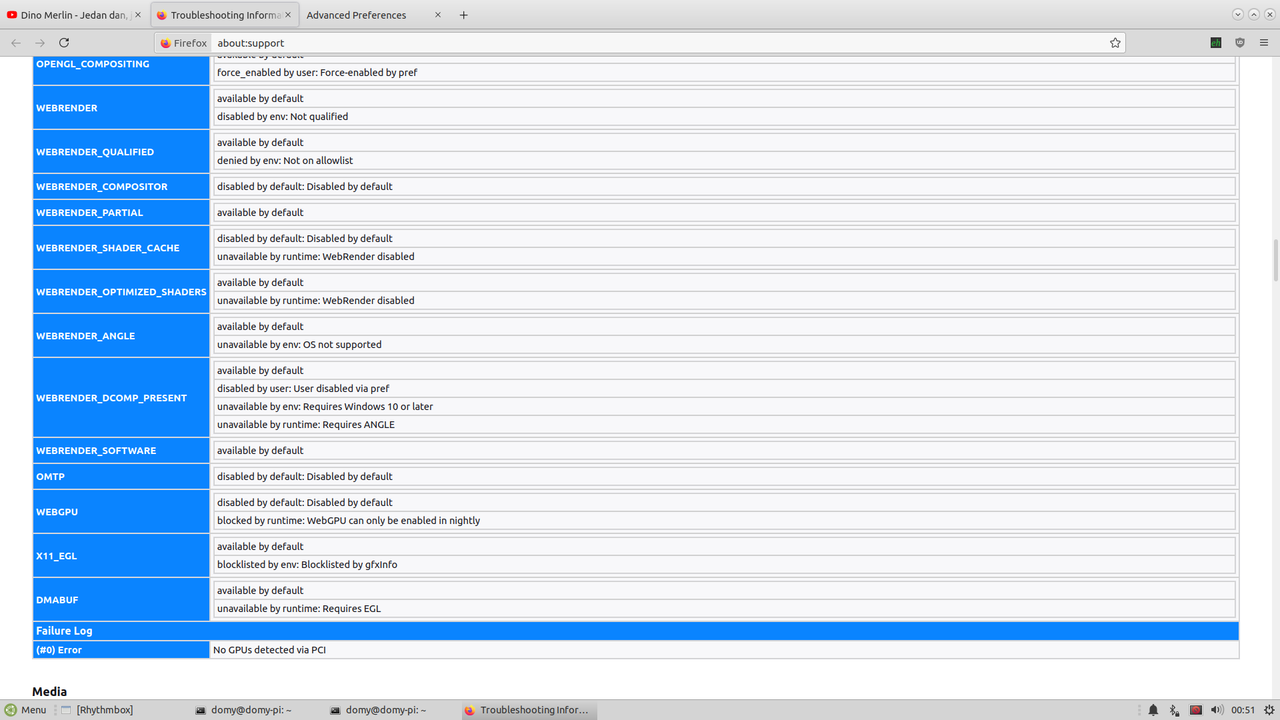Click the green 'eh' extension toolbar icon

coord(1216,42)
